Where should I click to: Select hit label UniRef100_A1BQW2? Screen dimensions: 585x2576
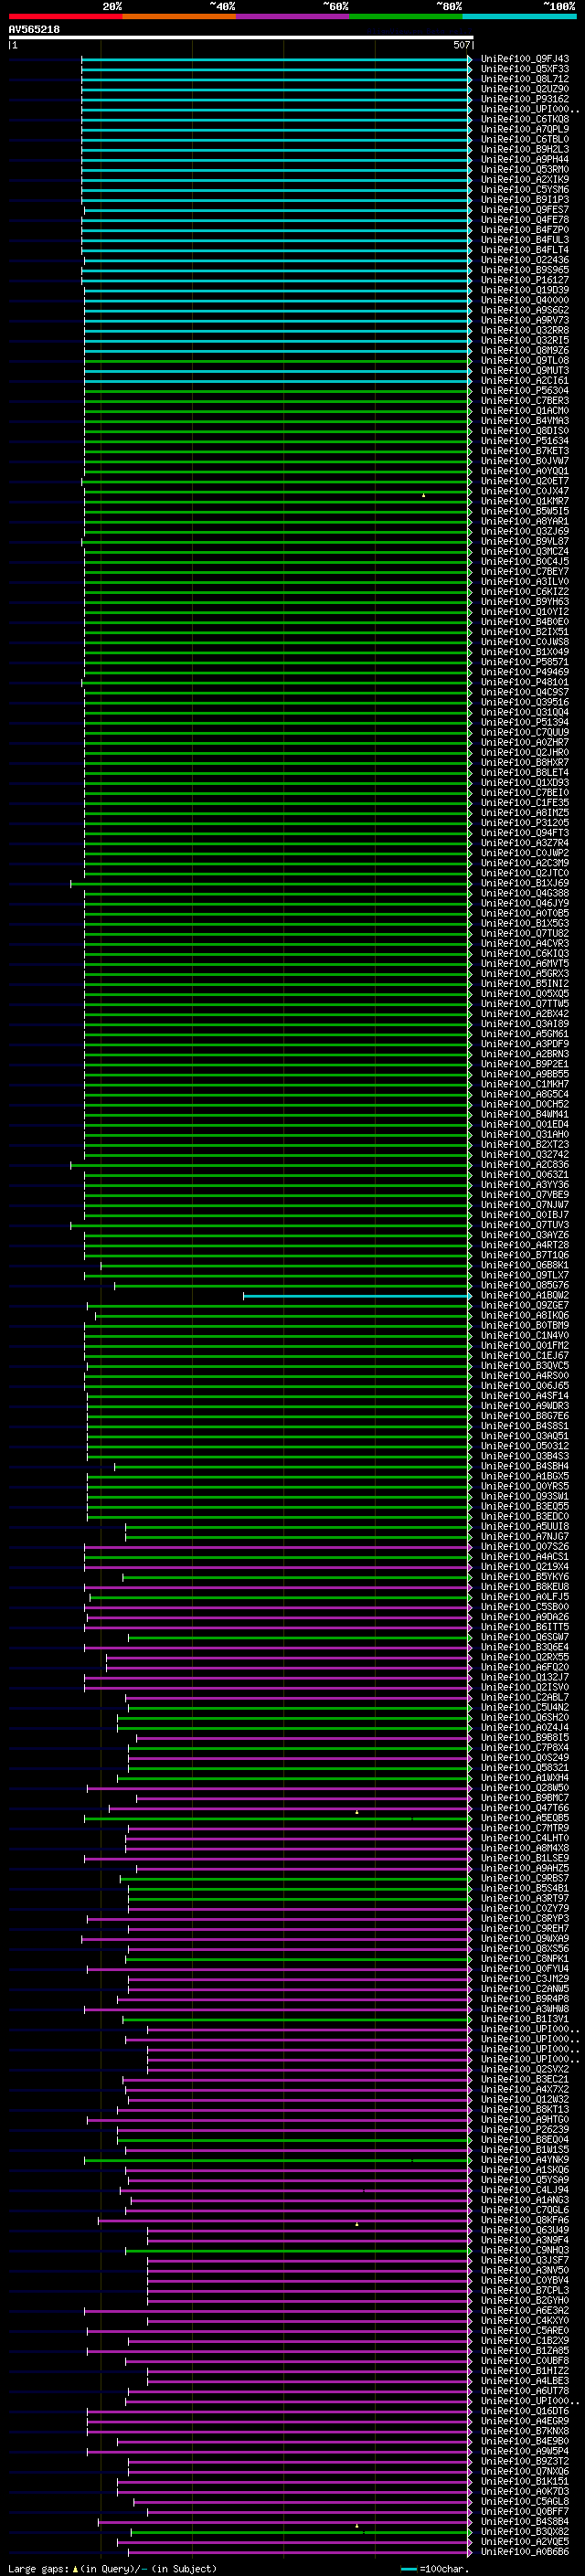tap(525, 1295)
